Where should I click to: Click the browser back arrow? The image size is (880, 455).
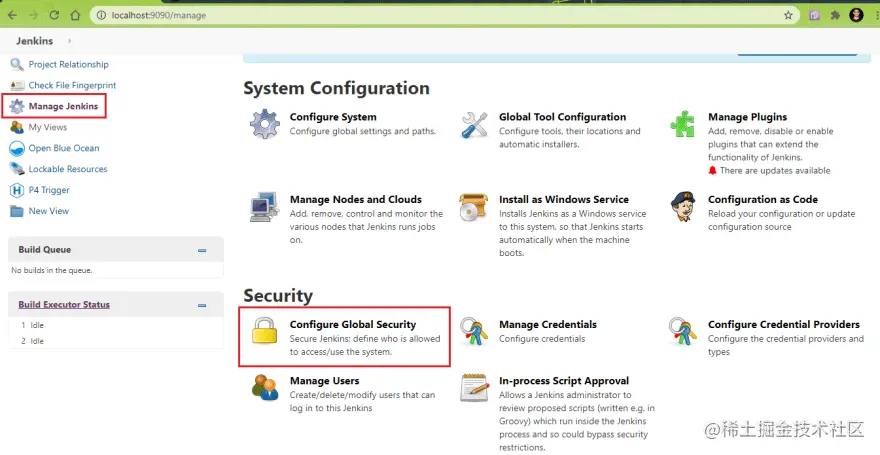pos(12,15)
